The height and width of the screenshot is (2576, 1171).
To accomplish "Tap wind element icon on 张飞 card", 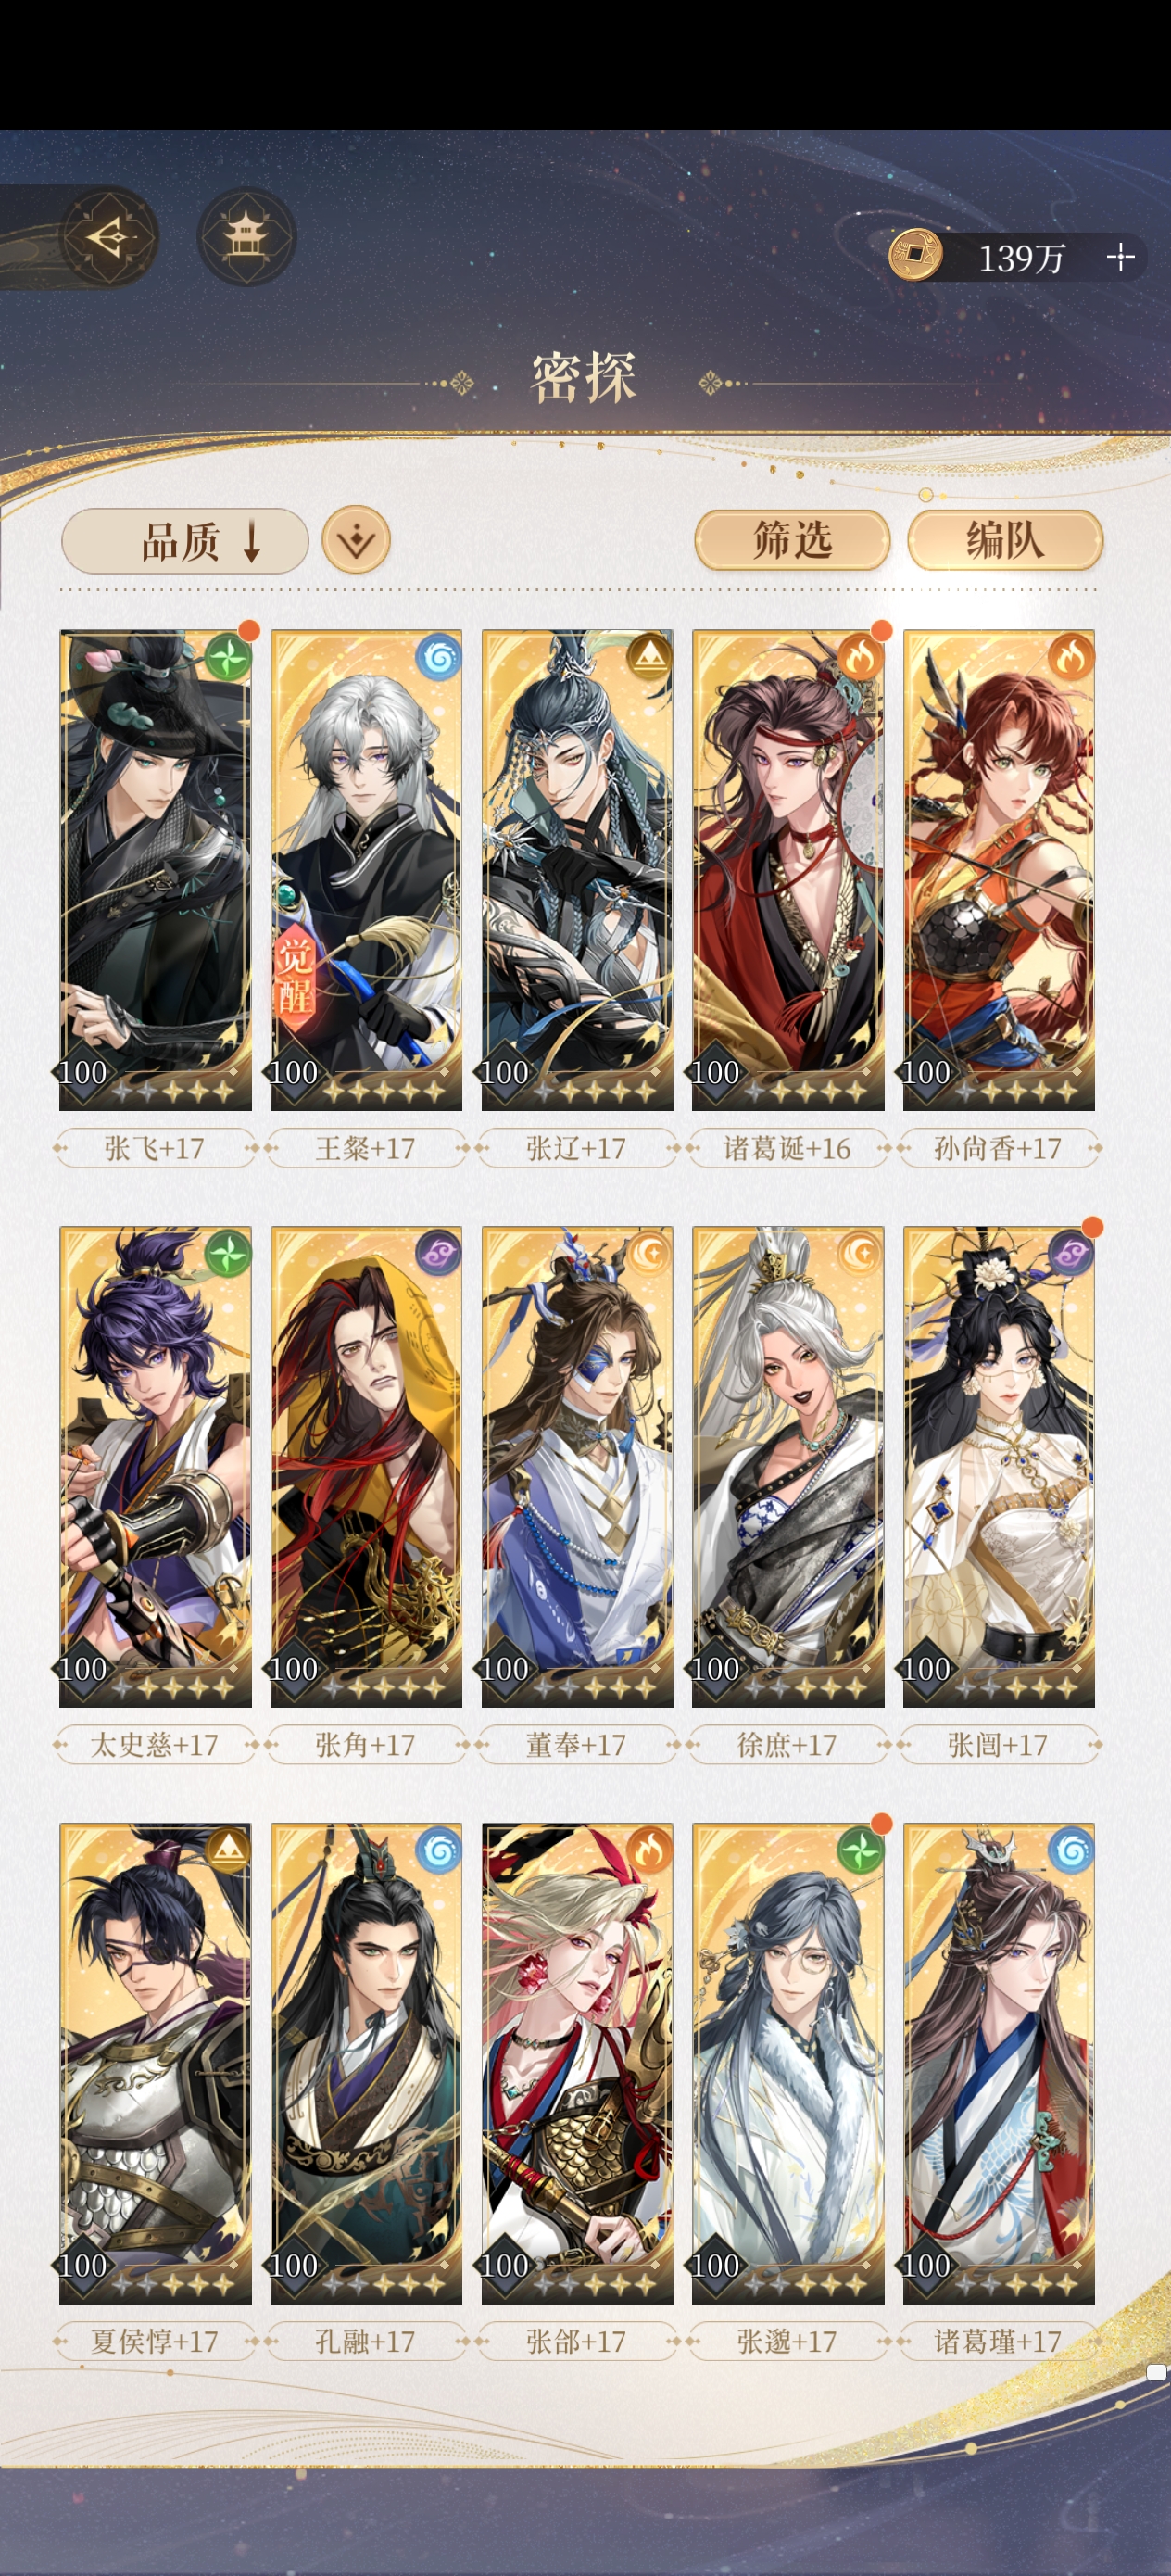I will coord(227,658).
